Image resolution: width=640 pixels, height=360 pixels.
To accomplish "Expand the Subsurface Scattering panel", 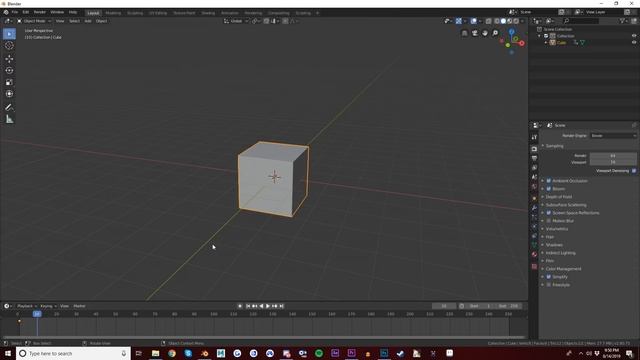I will 565,205.
